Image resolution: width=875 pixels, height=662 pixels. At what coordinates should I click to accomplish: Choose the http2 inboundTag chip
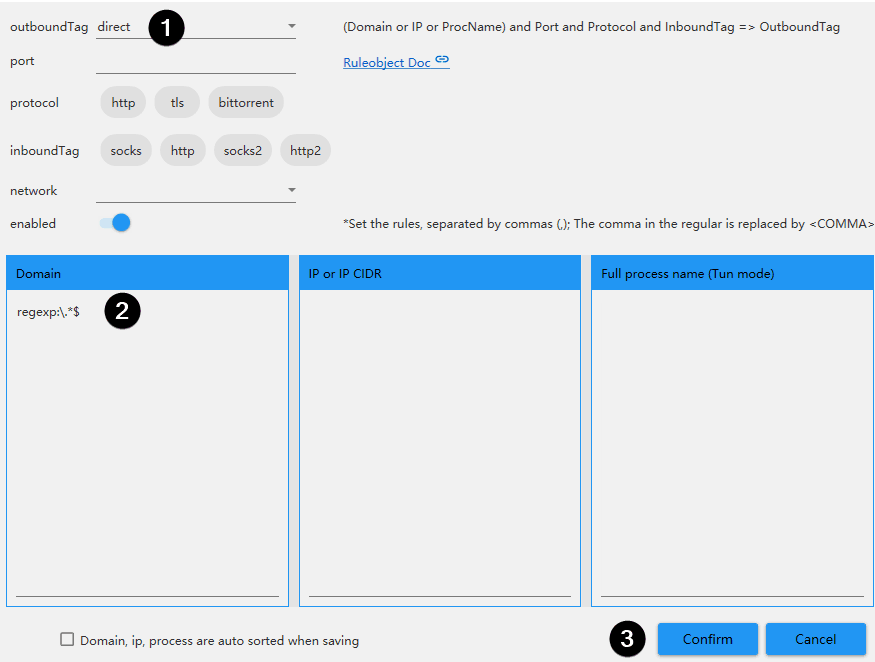305,151
